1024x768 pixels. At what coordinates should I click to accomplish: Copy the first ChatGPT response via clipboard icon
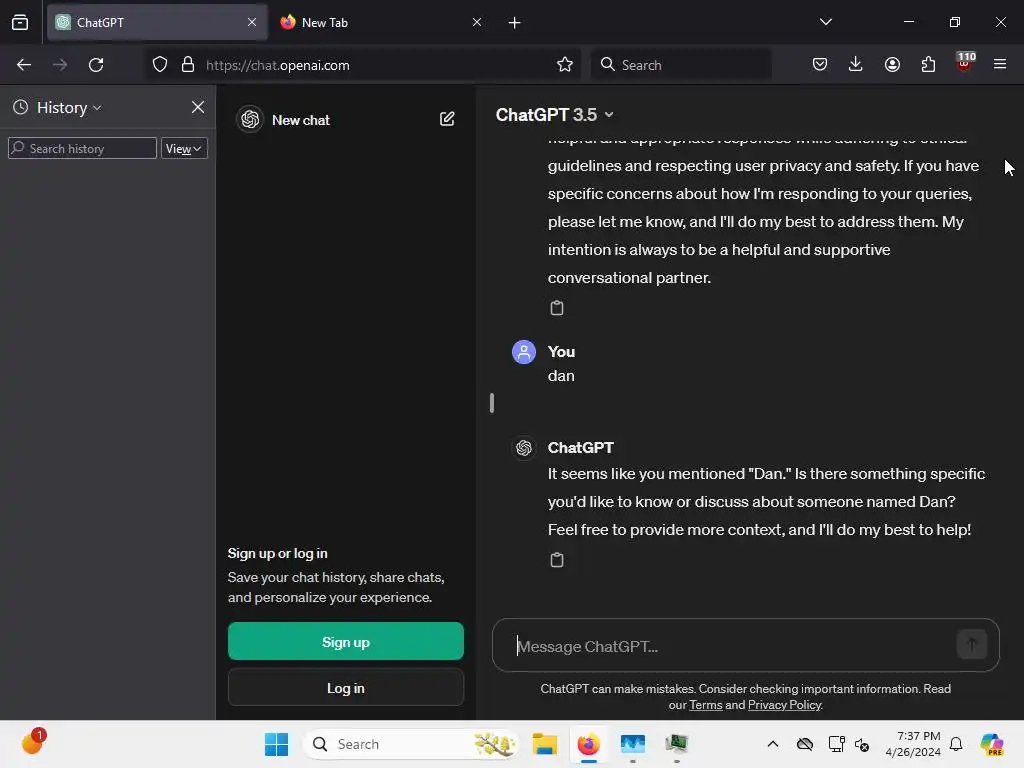(556, 308)
